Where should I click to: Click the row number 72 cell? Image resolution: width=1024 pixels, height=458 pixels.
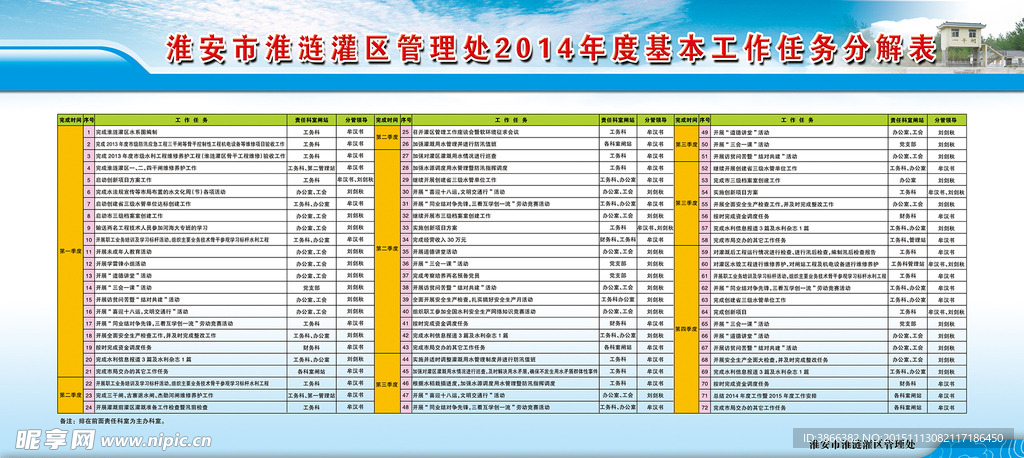click(704, 407)
